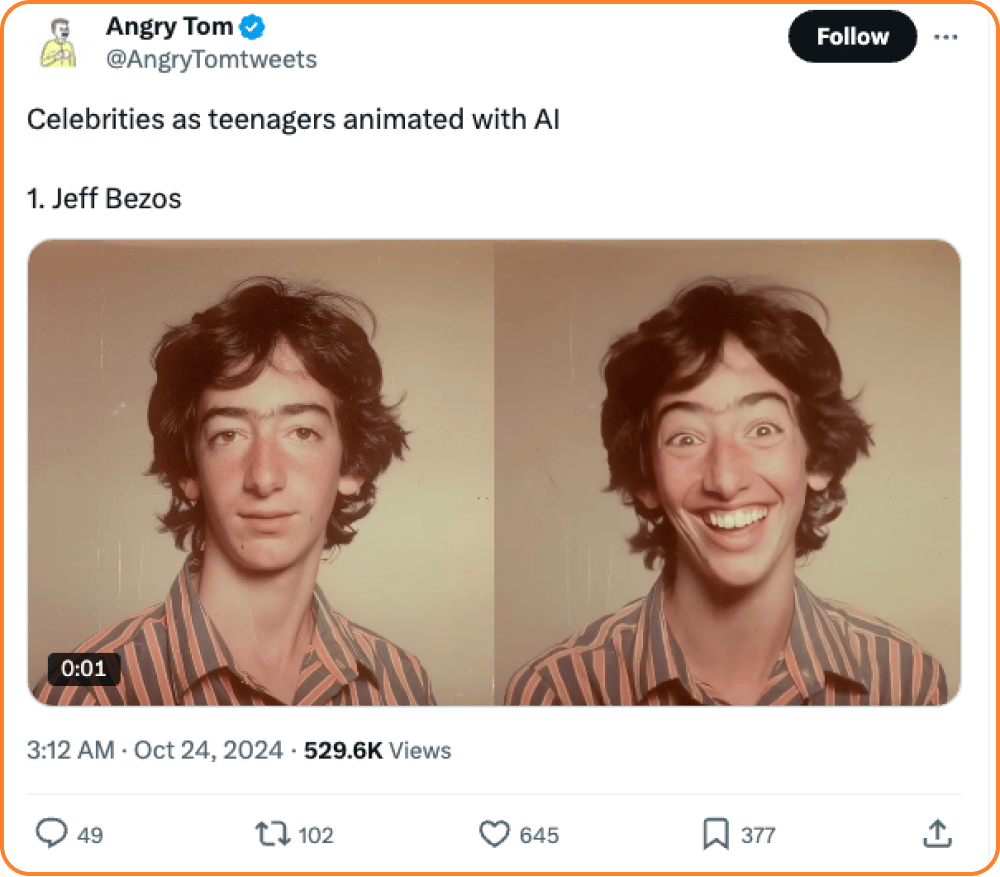Click the right smiling portrait frame
1000x877 pixels.
(728, 473)
